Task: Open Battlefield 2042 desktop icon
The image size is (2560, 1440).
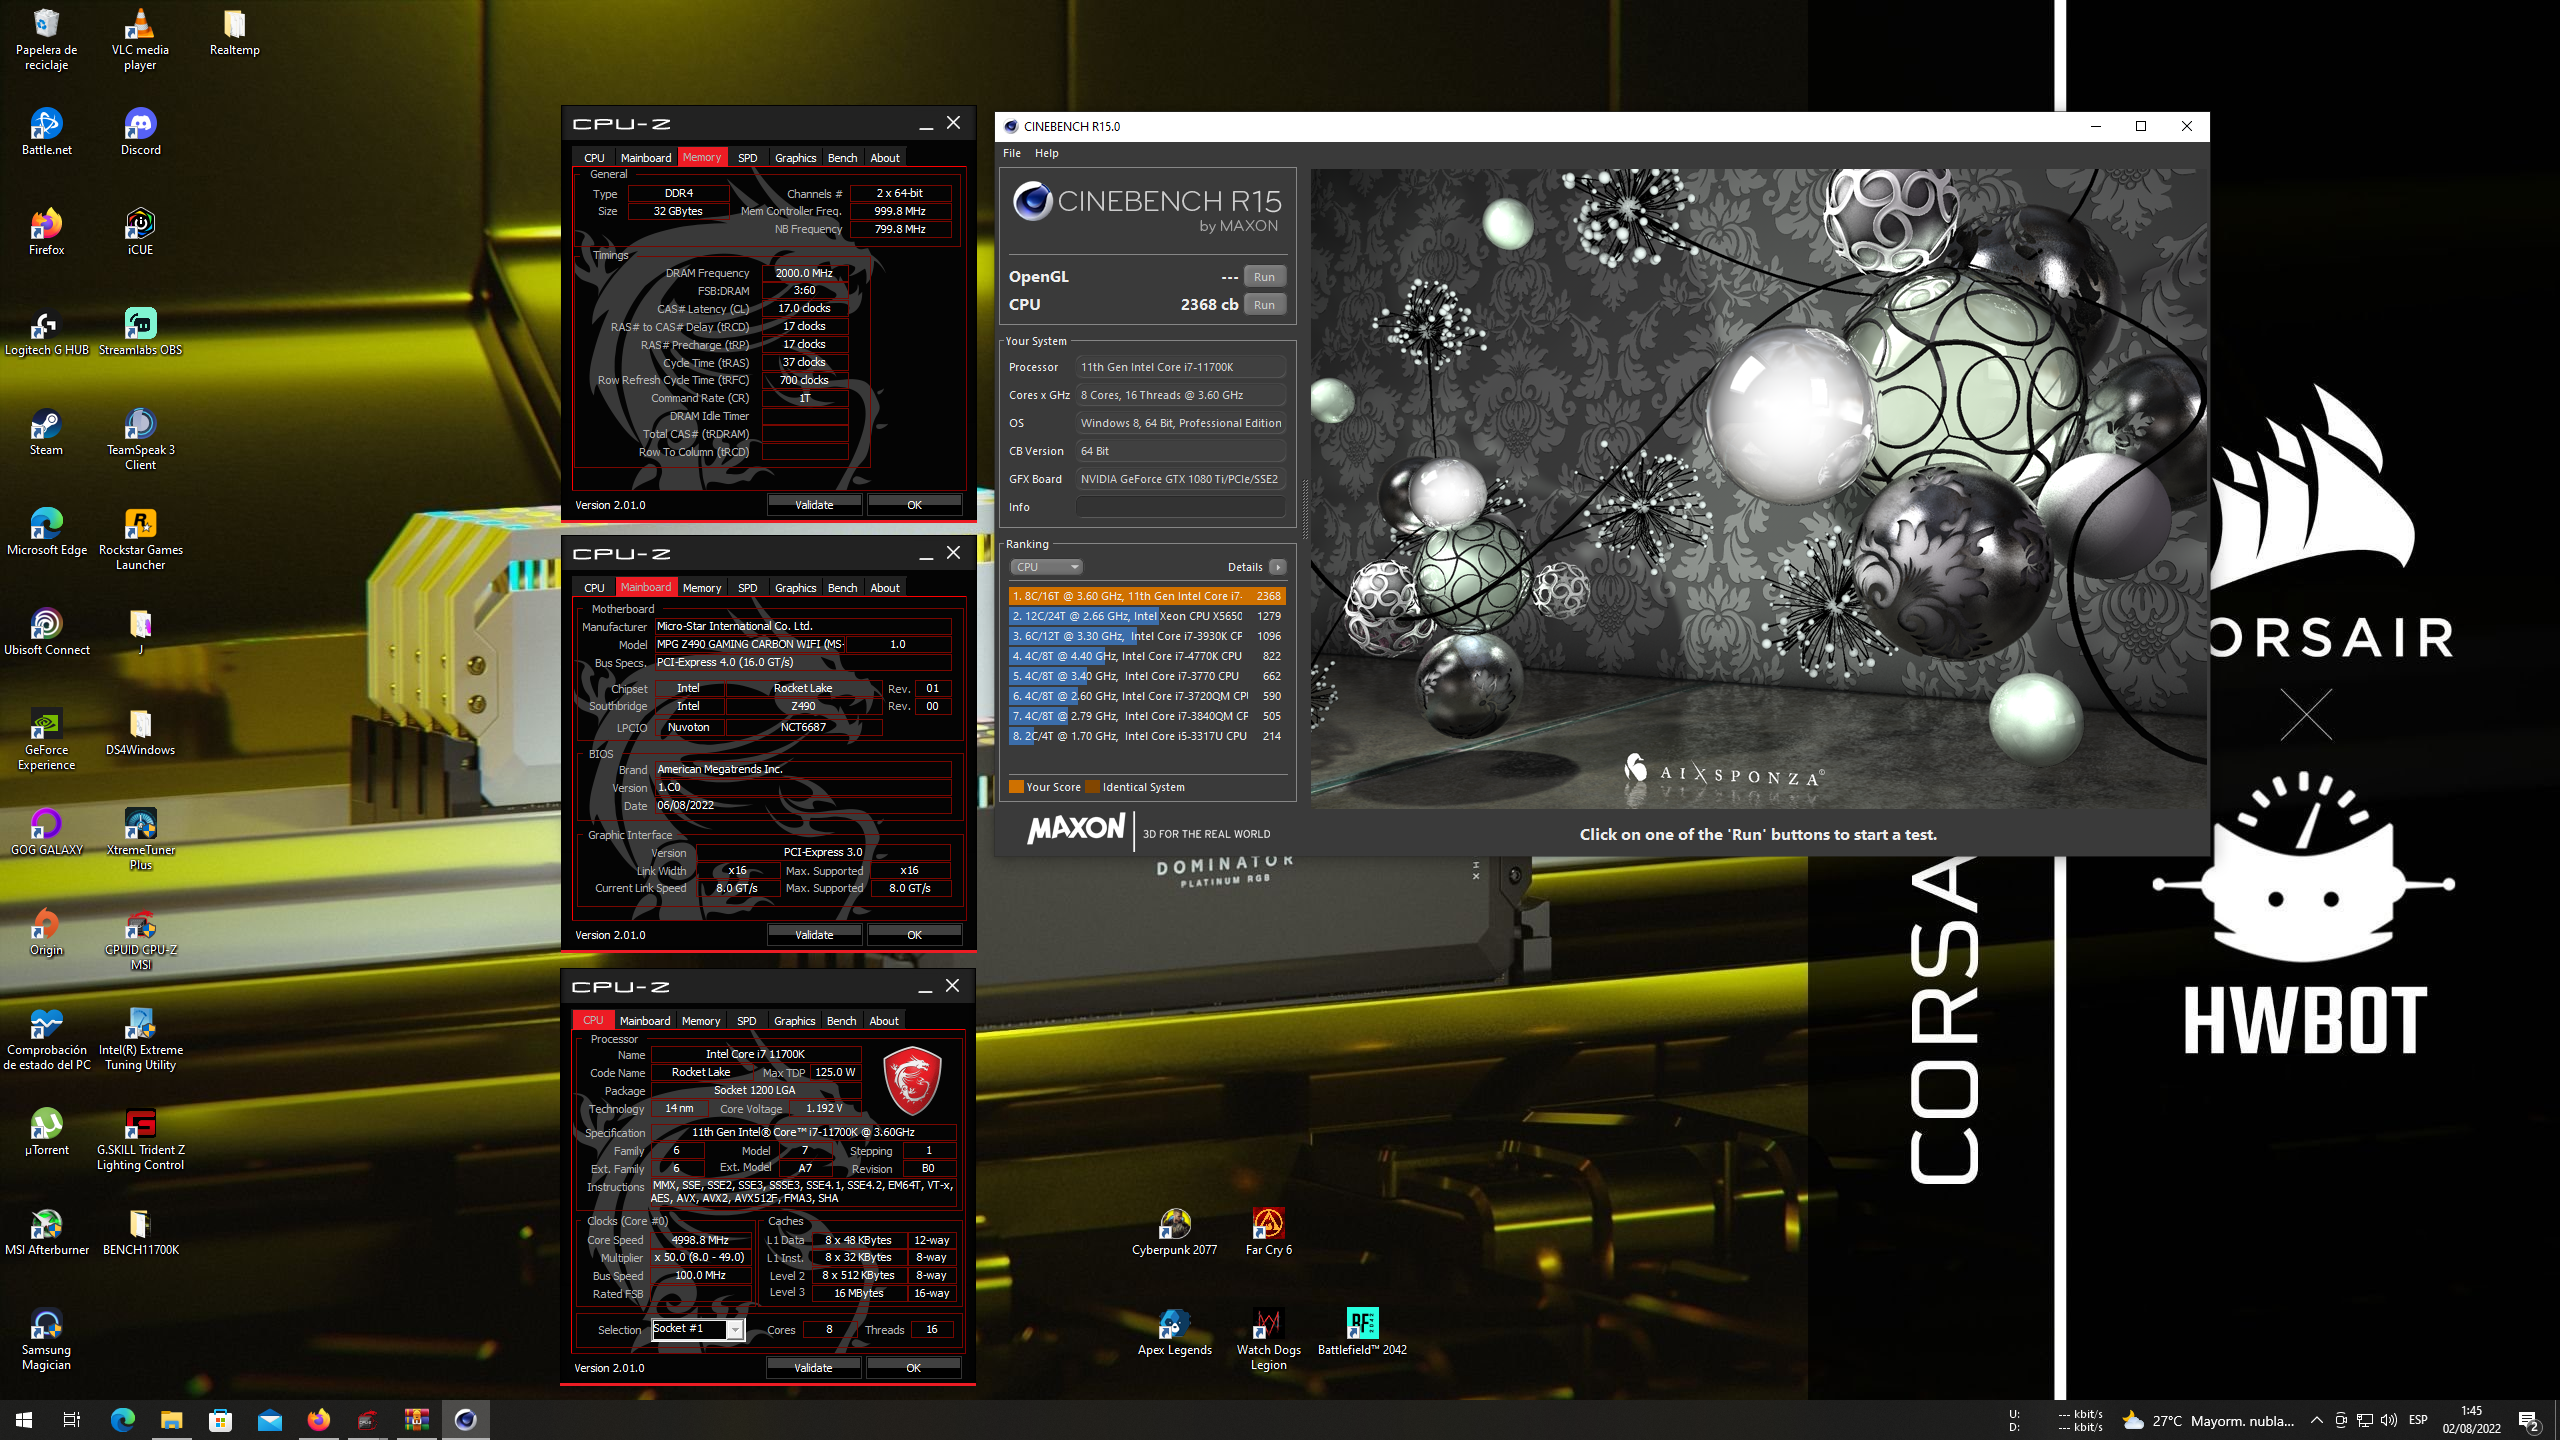Action: [x=1362, y=1331]
